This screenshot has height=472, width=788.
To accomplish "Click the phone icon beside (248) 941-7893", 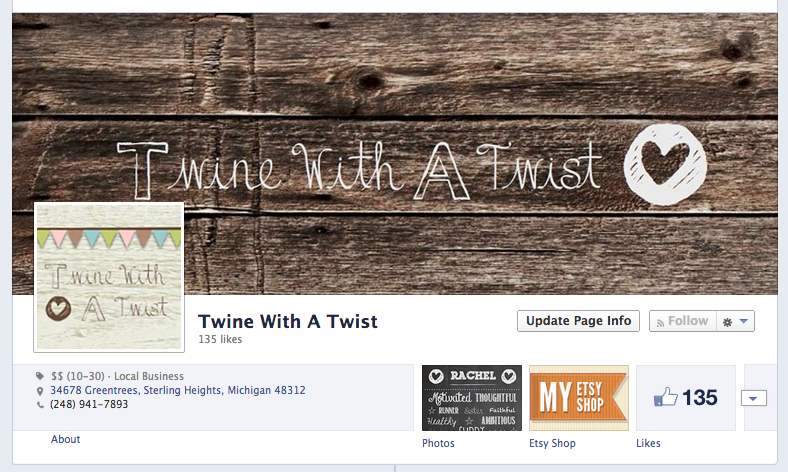I will 40,405.
